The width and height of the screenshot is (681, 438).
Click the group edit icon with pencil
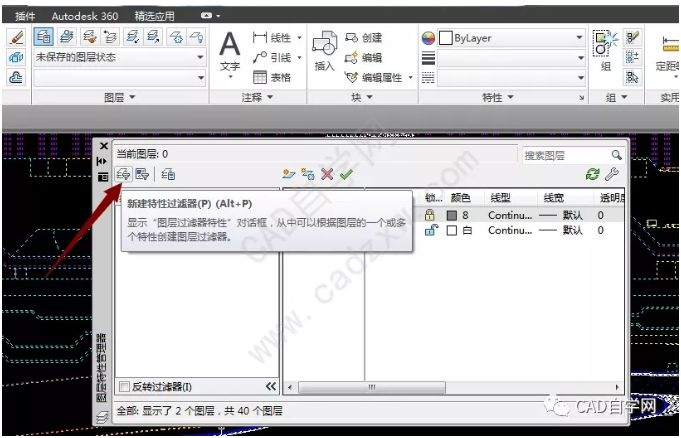pos(632,37)
